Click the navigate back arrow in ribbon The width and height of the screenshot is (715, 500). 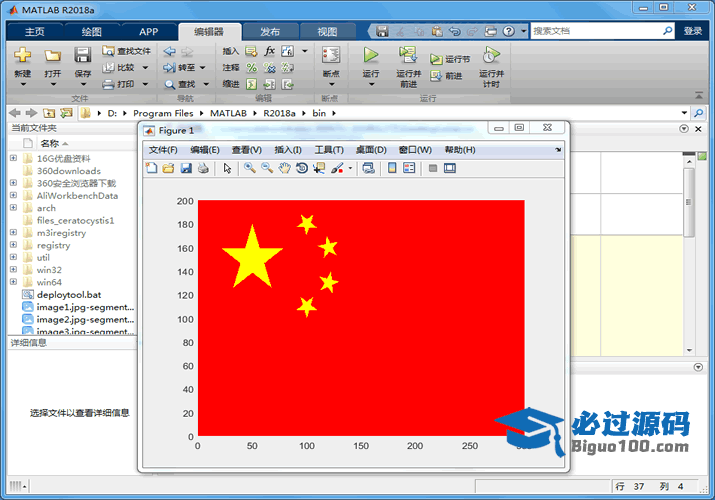point(169,51)
